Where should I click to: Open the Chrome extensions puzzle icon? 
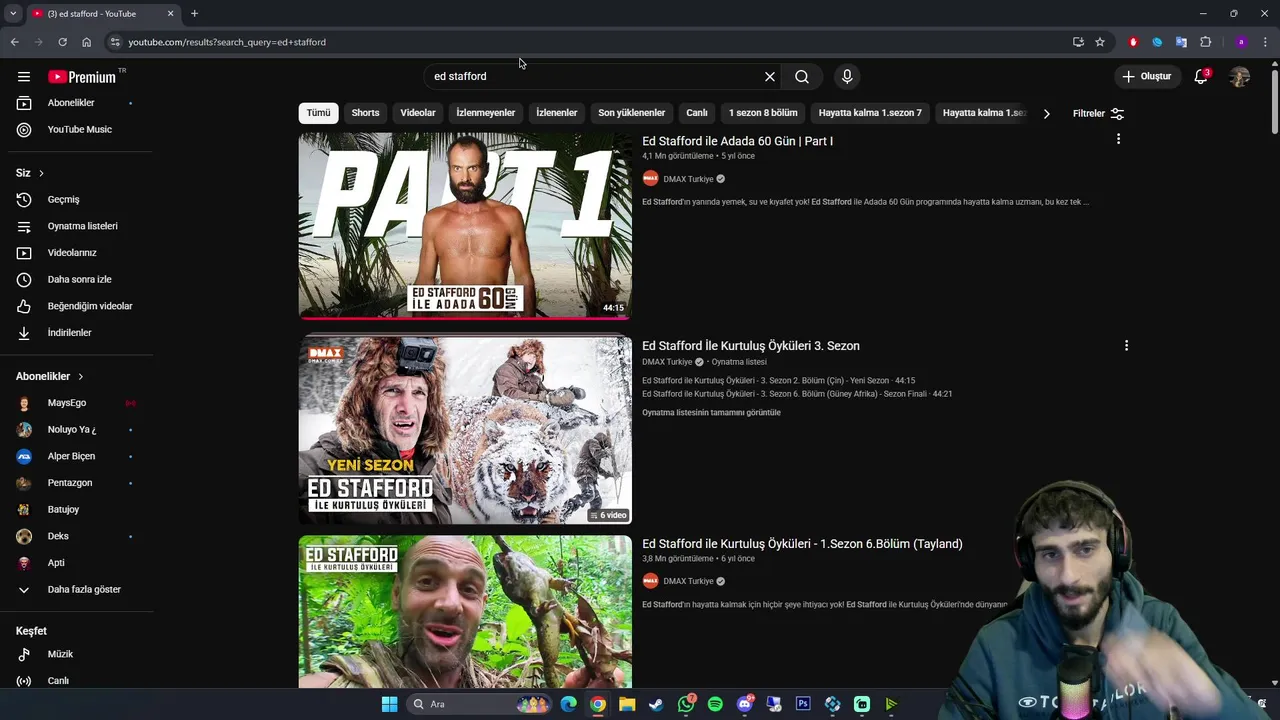click(x=1205, y=42)
